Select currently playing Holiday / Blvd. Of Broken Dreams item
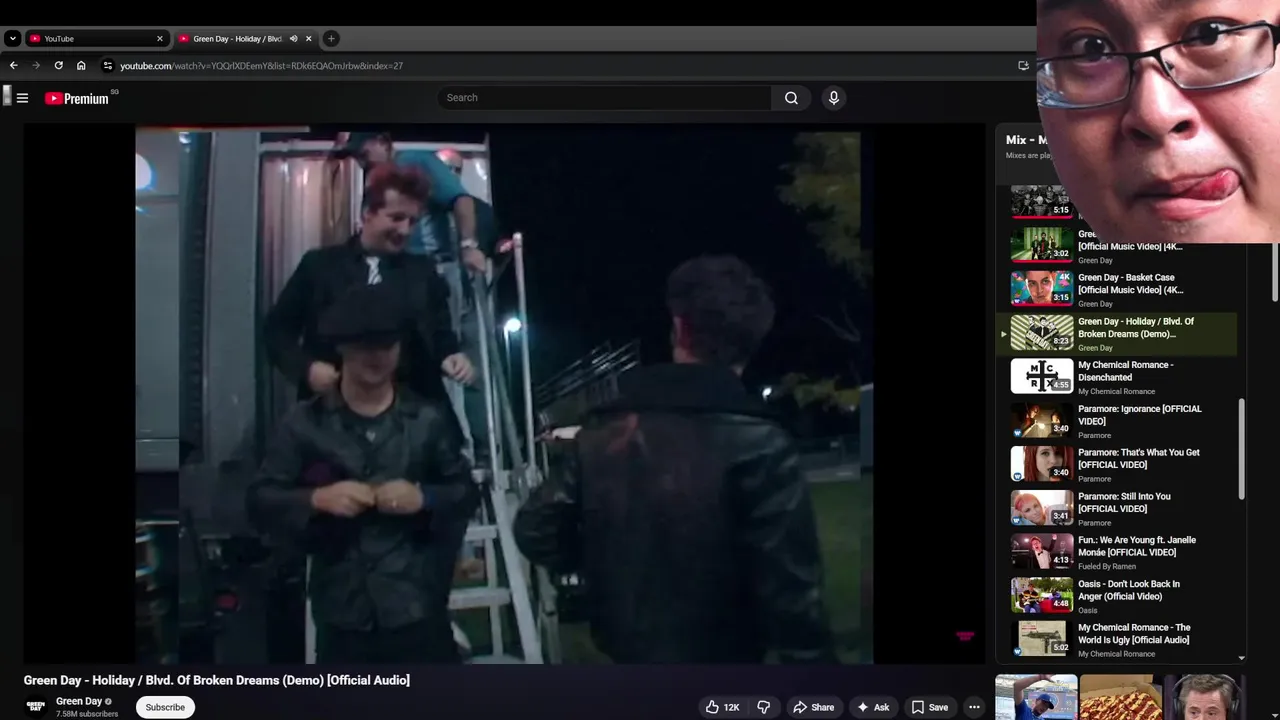The image size is (1280, 720). click(1118, 333)
